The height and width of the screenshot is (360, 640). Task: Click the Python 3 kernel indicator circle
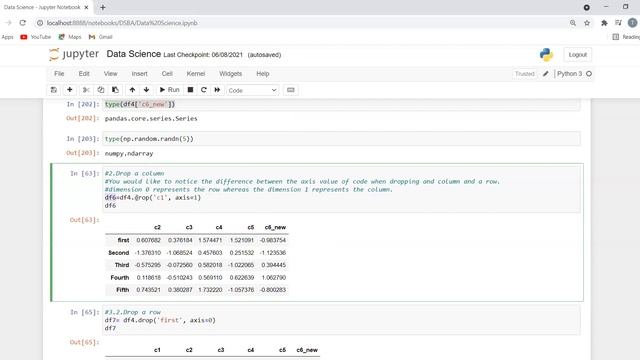[589, 74]
